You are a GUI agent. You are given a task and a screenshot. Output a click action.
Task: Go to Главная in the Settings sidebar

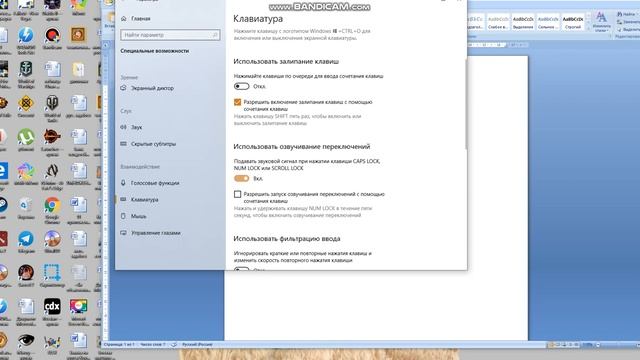coord(141,19)
